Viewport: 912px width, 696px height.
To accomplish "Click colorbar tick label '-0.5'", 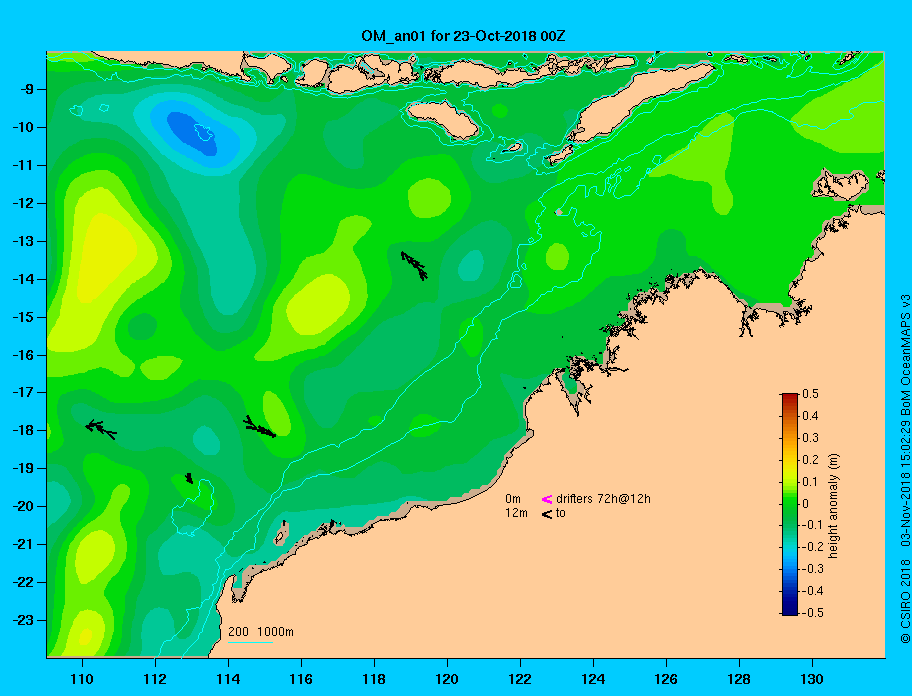I will (x=813, y=613).
